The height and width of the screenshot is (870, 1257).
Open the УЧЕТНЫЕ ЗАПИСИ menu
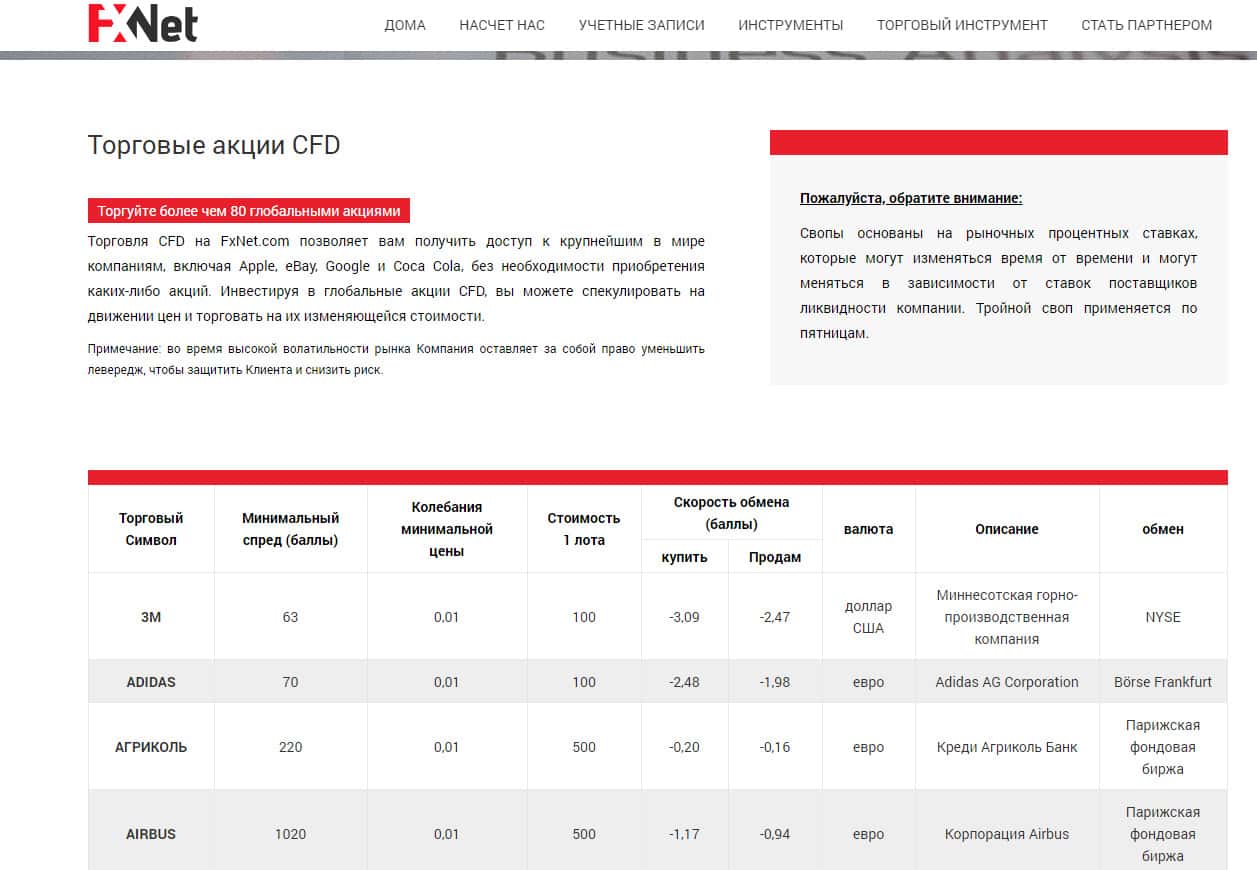641,25
